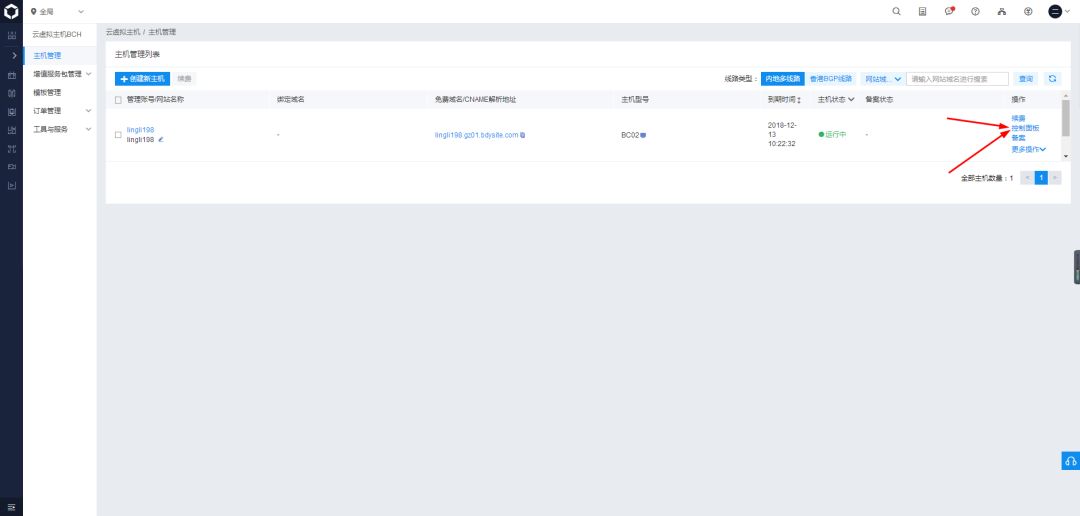Open the search magnifier icon in top bar

(896, 11)
